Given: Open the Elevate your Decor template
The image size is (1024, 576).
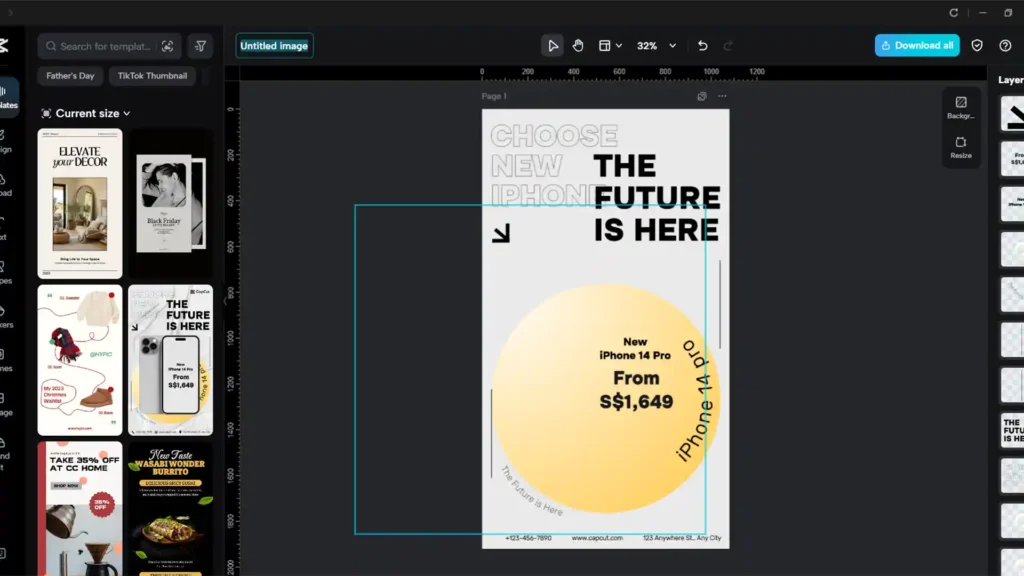Looking at the screenshot, I should click(80, 204).
